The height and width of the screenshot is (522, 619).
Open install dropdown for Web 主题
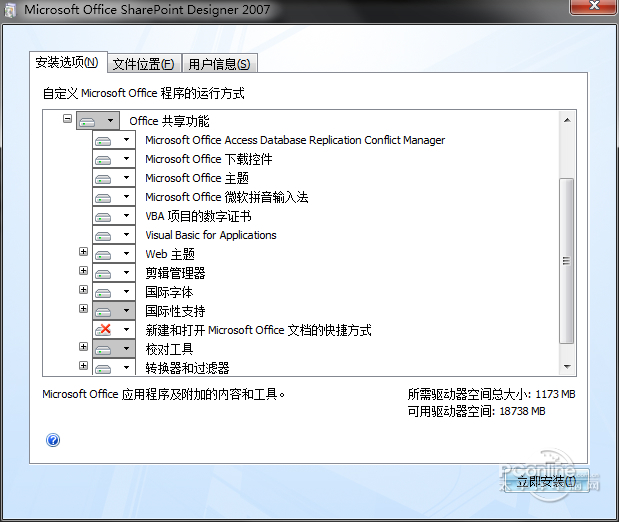coord(114,254)
